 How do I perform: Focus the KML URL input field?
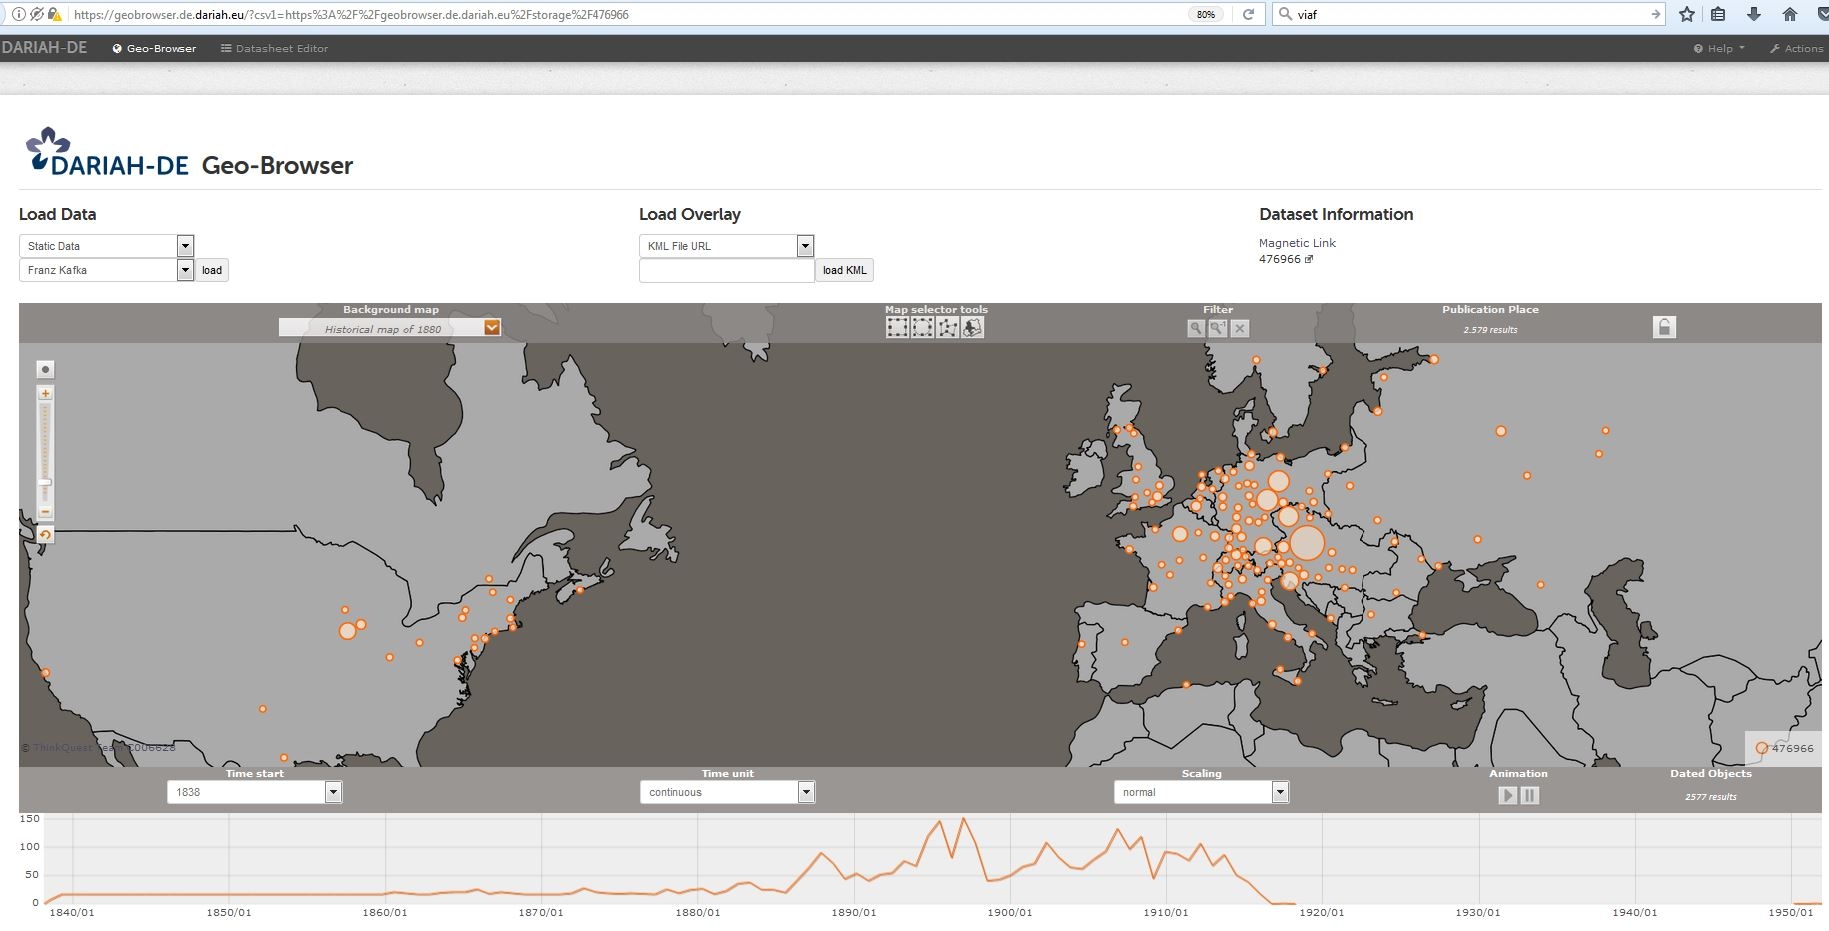click(726, 270)
